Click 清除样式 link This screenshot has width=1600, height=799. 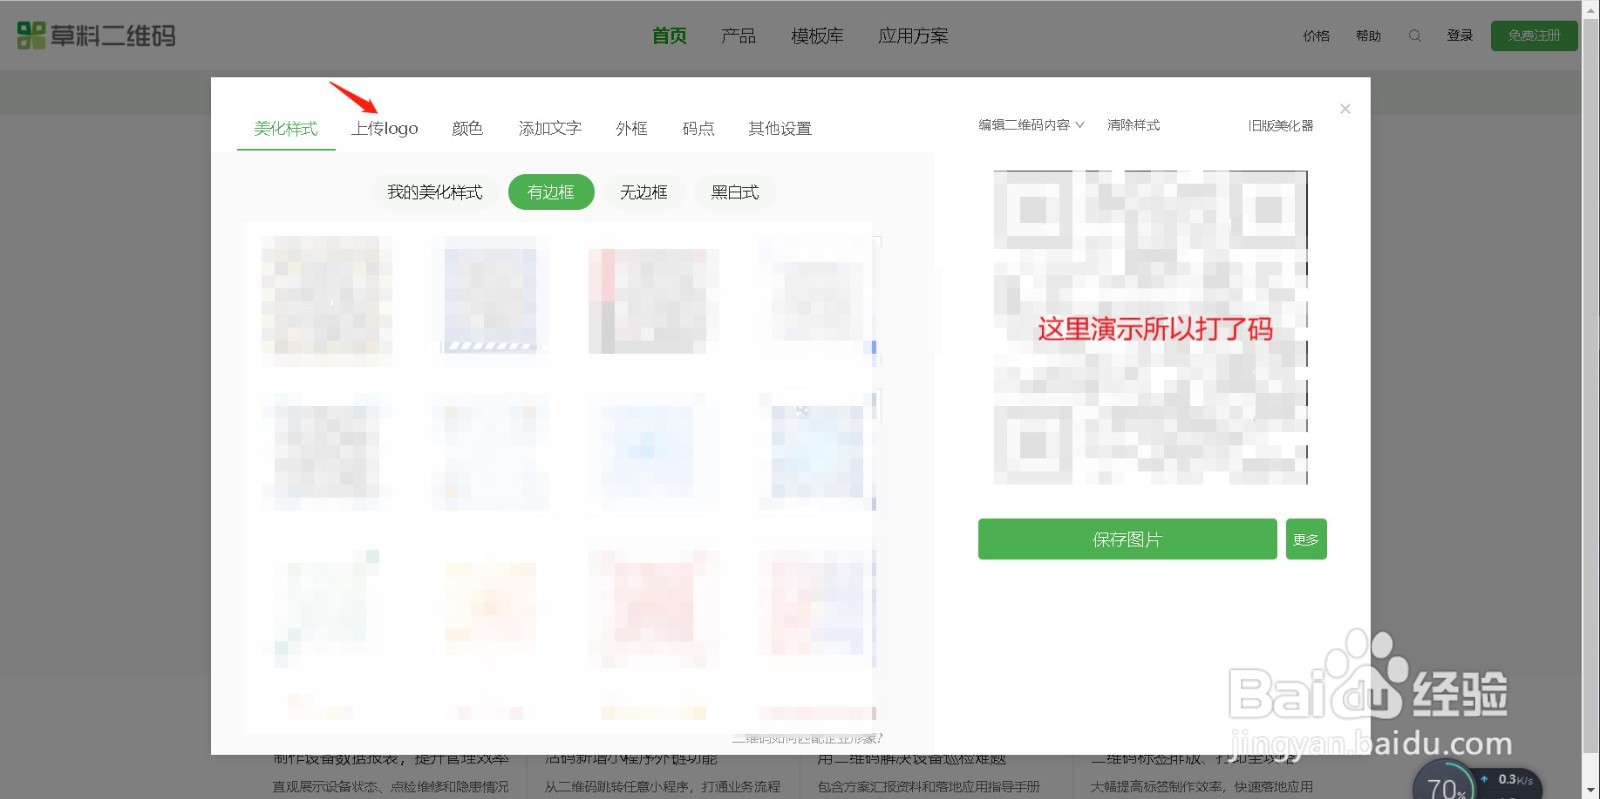click(x=1134, y=125)
